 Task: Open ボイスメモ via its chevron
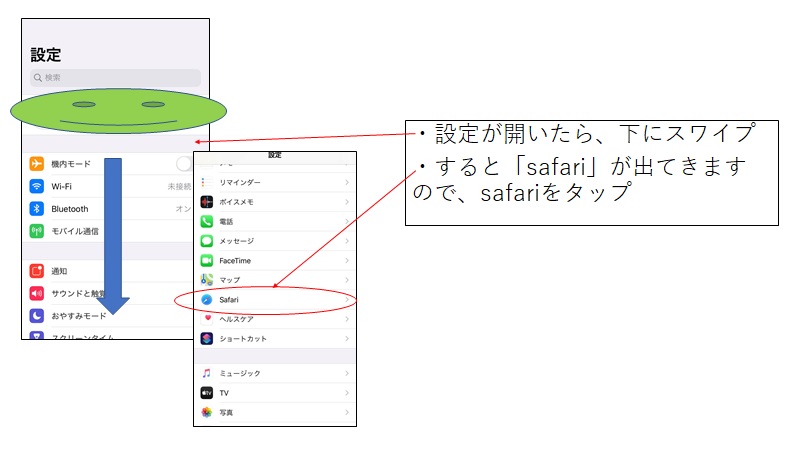click(x=347, y=202)
